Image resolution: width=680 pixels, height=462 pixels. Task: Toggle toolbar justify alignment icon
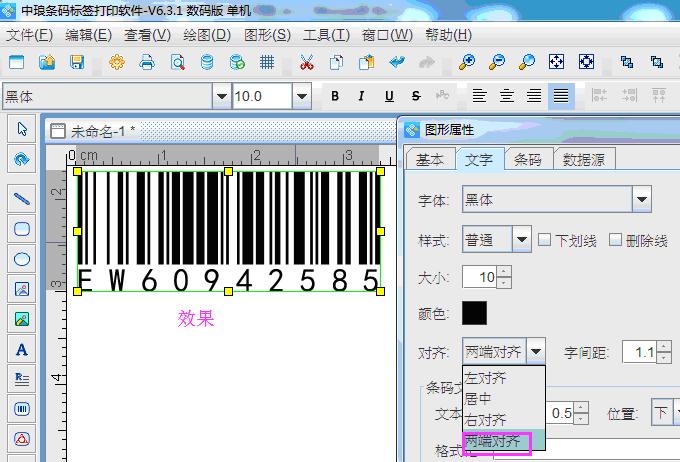point(561,95)
